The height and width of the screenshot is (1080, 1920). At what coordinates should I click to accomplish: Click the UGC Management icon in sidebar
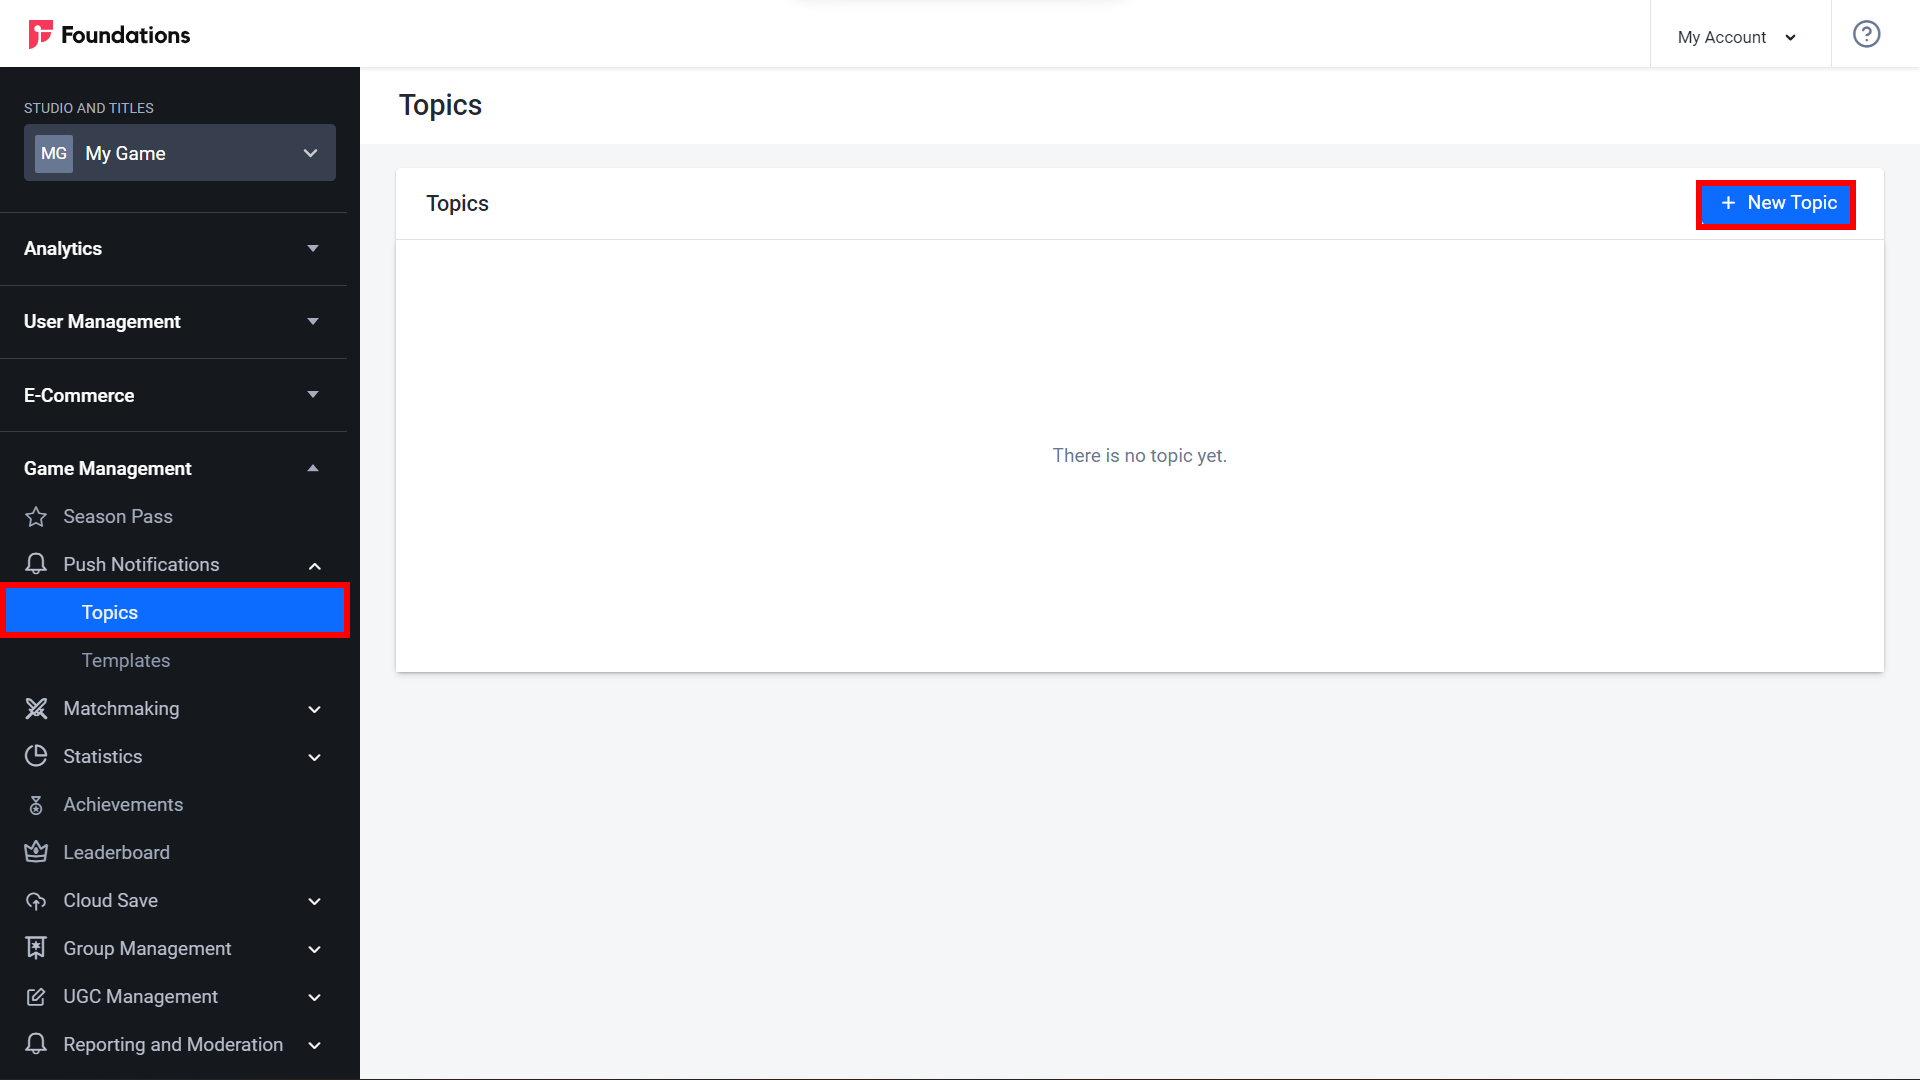point(36,994)
